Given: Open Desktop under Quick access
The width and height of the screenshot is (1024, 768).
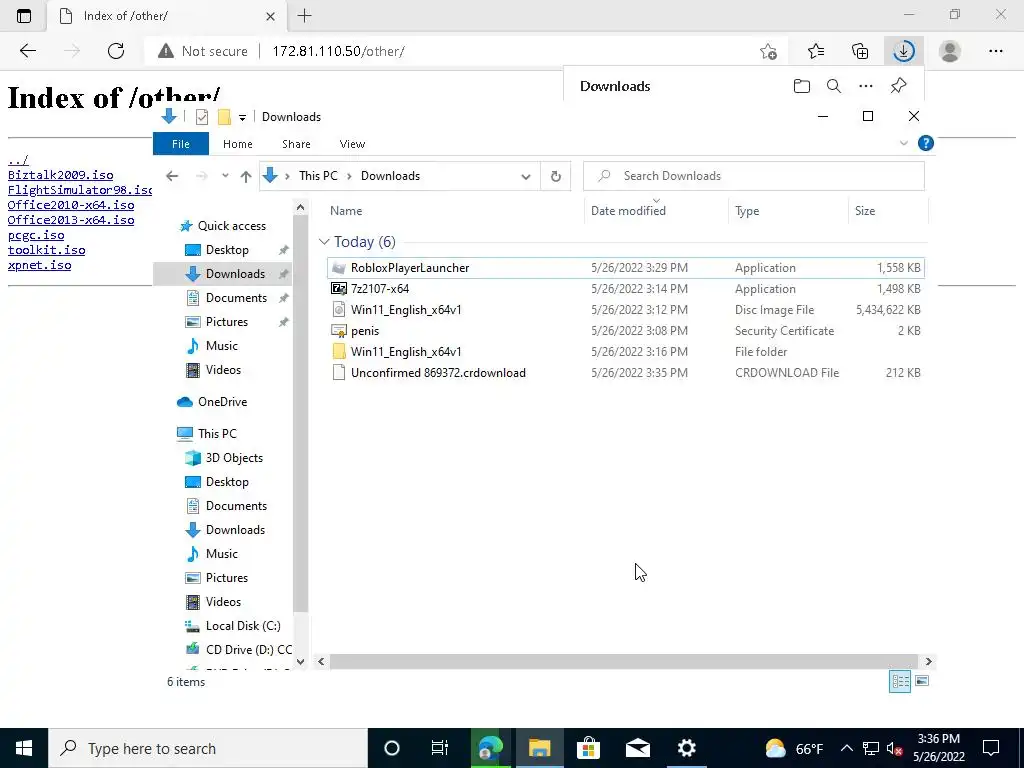Looking at the screenshot, I should tap(227, 249).
